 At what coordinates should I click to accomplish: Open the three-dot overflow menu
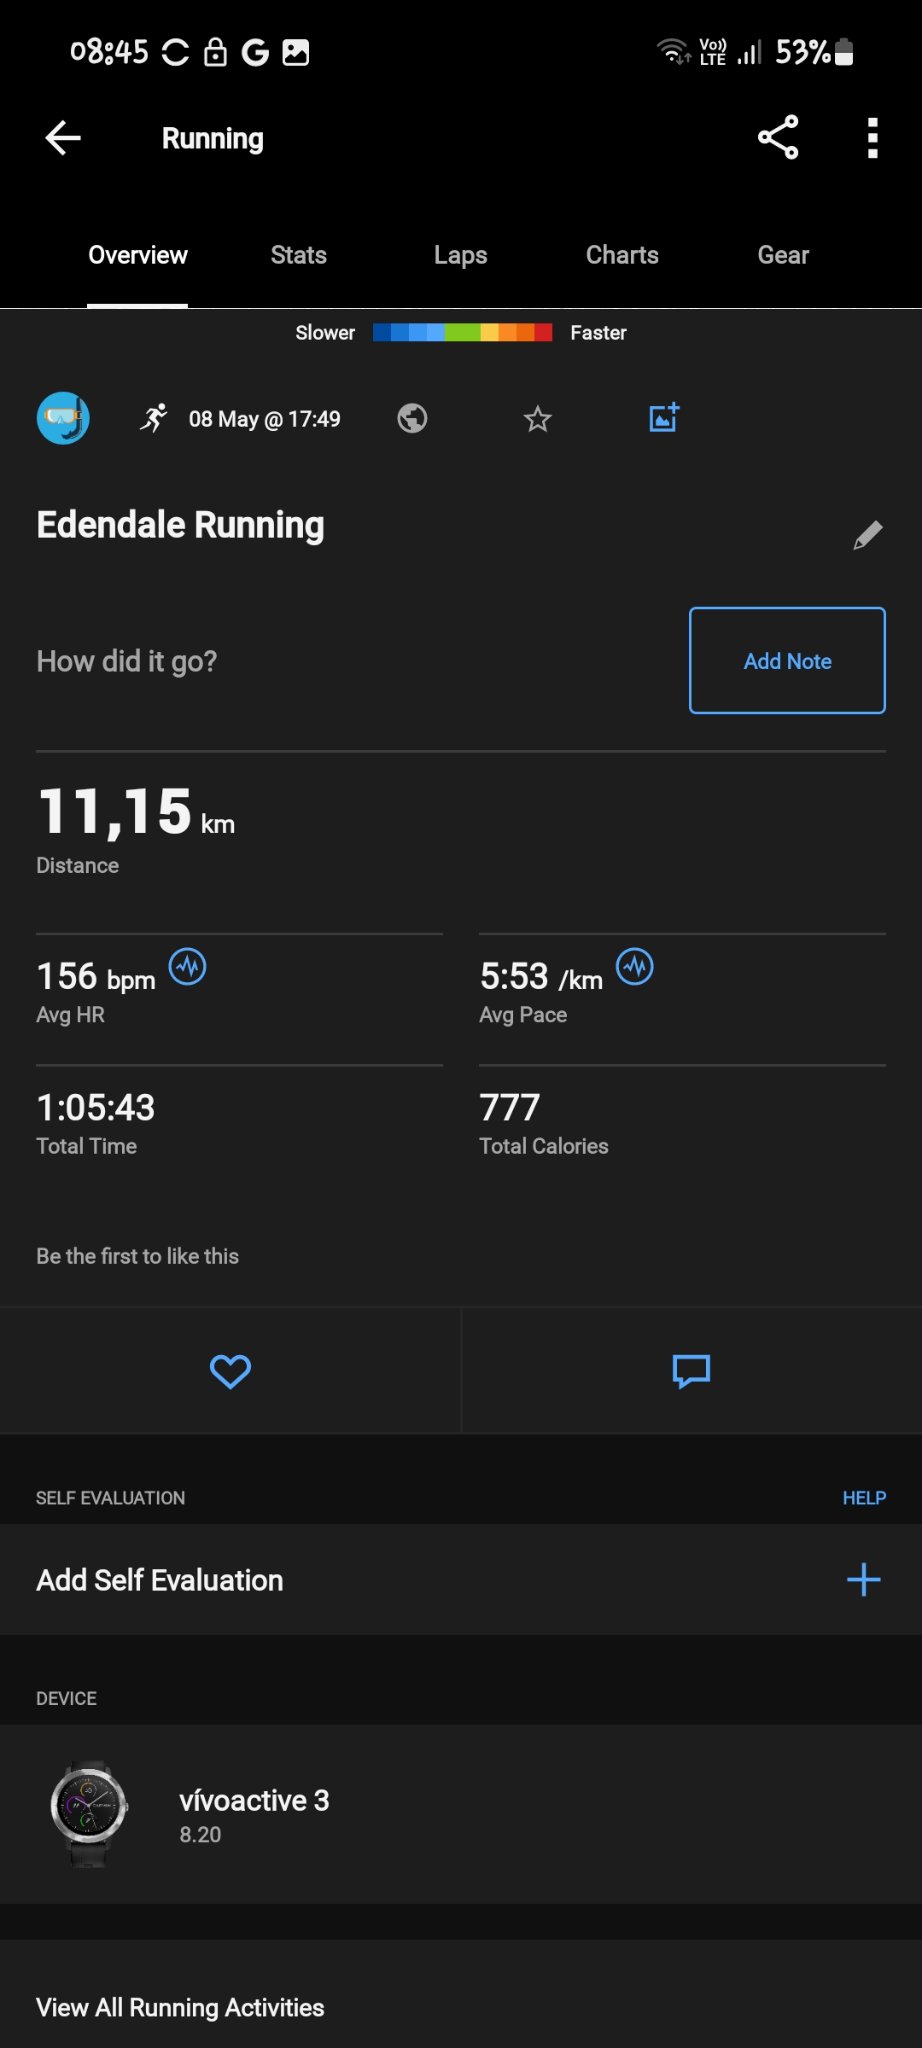[872, 138]
